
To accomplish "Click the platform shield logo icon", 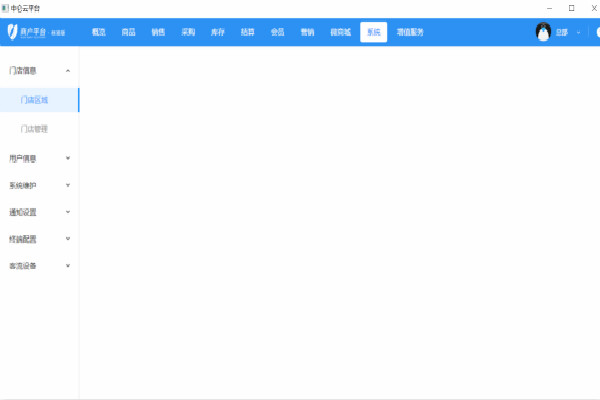I will pyautogui.click(x=11, y=32).
